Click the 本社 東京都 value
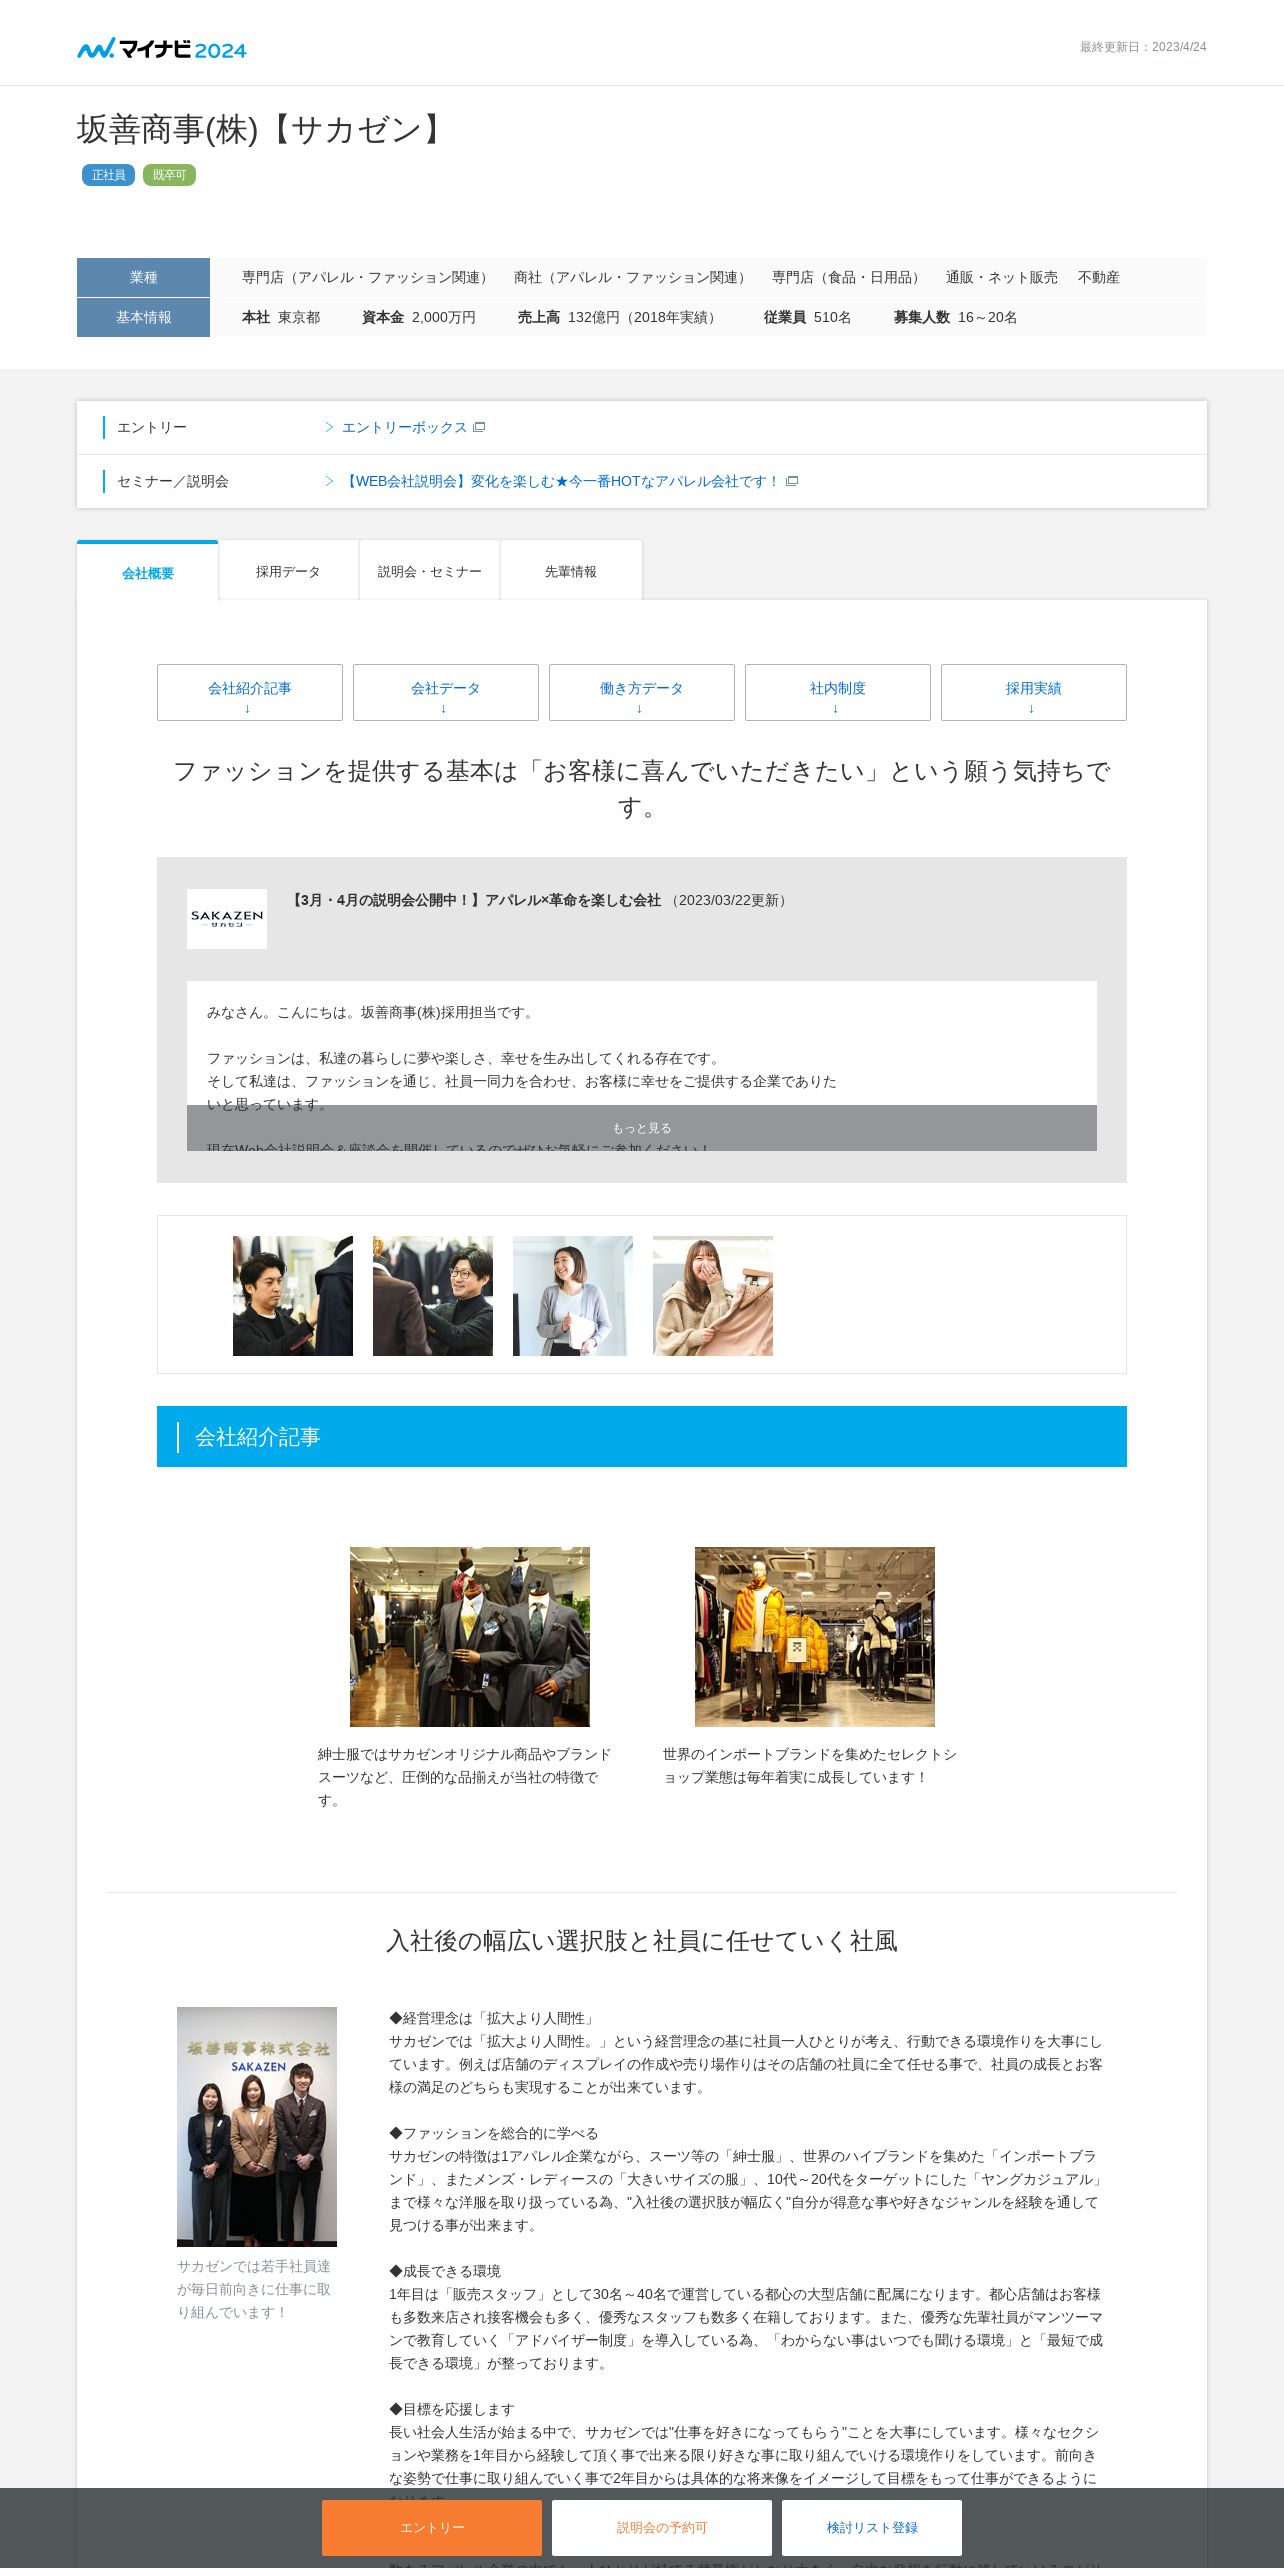This screenshot has width=1284, height=2568. [x=281, y=317]
